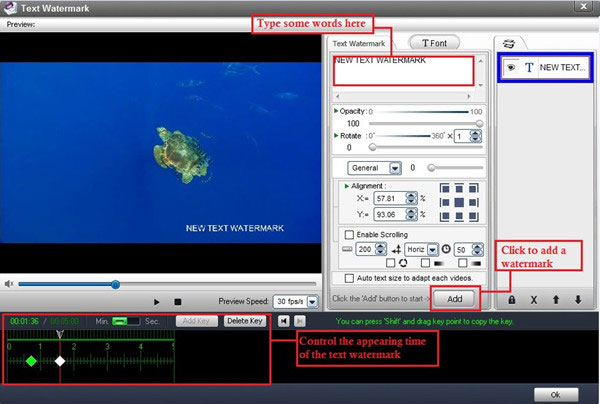
Task: Click the T text icon in watermark list
Action: coord(529,68)
